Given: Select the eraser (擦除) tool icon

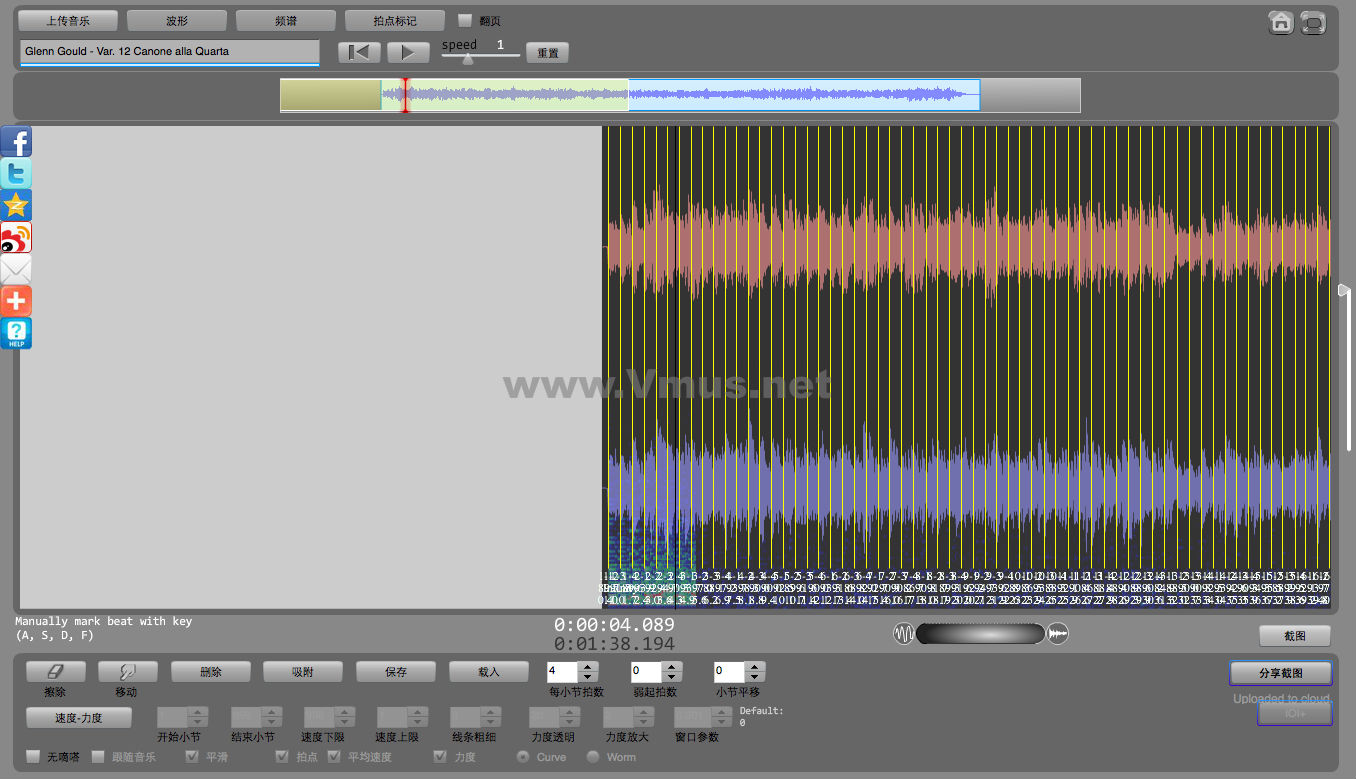Looking at the screenshot, I should (x=56, y=672).
